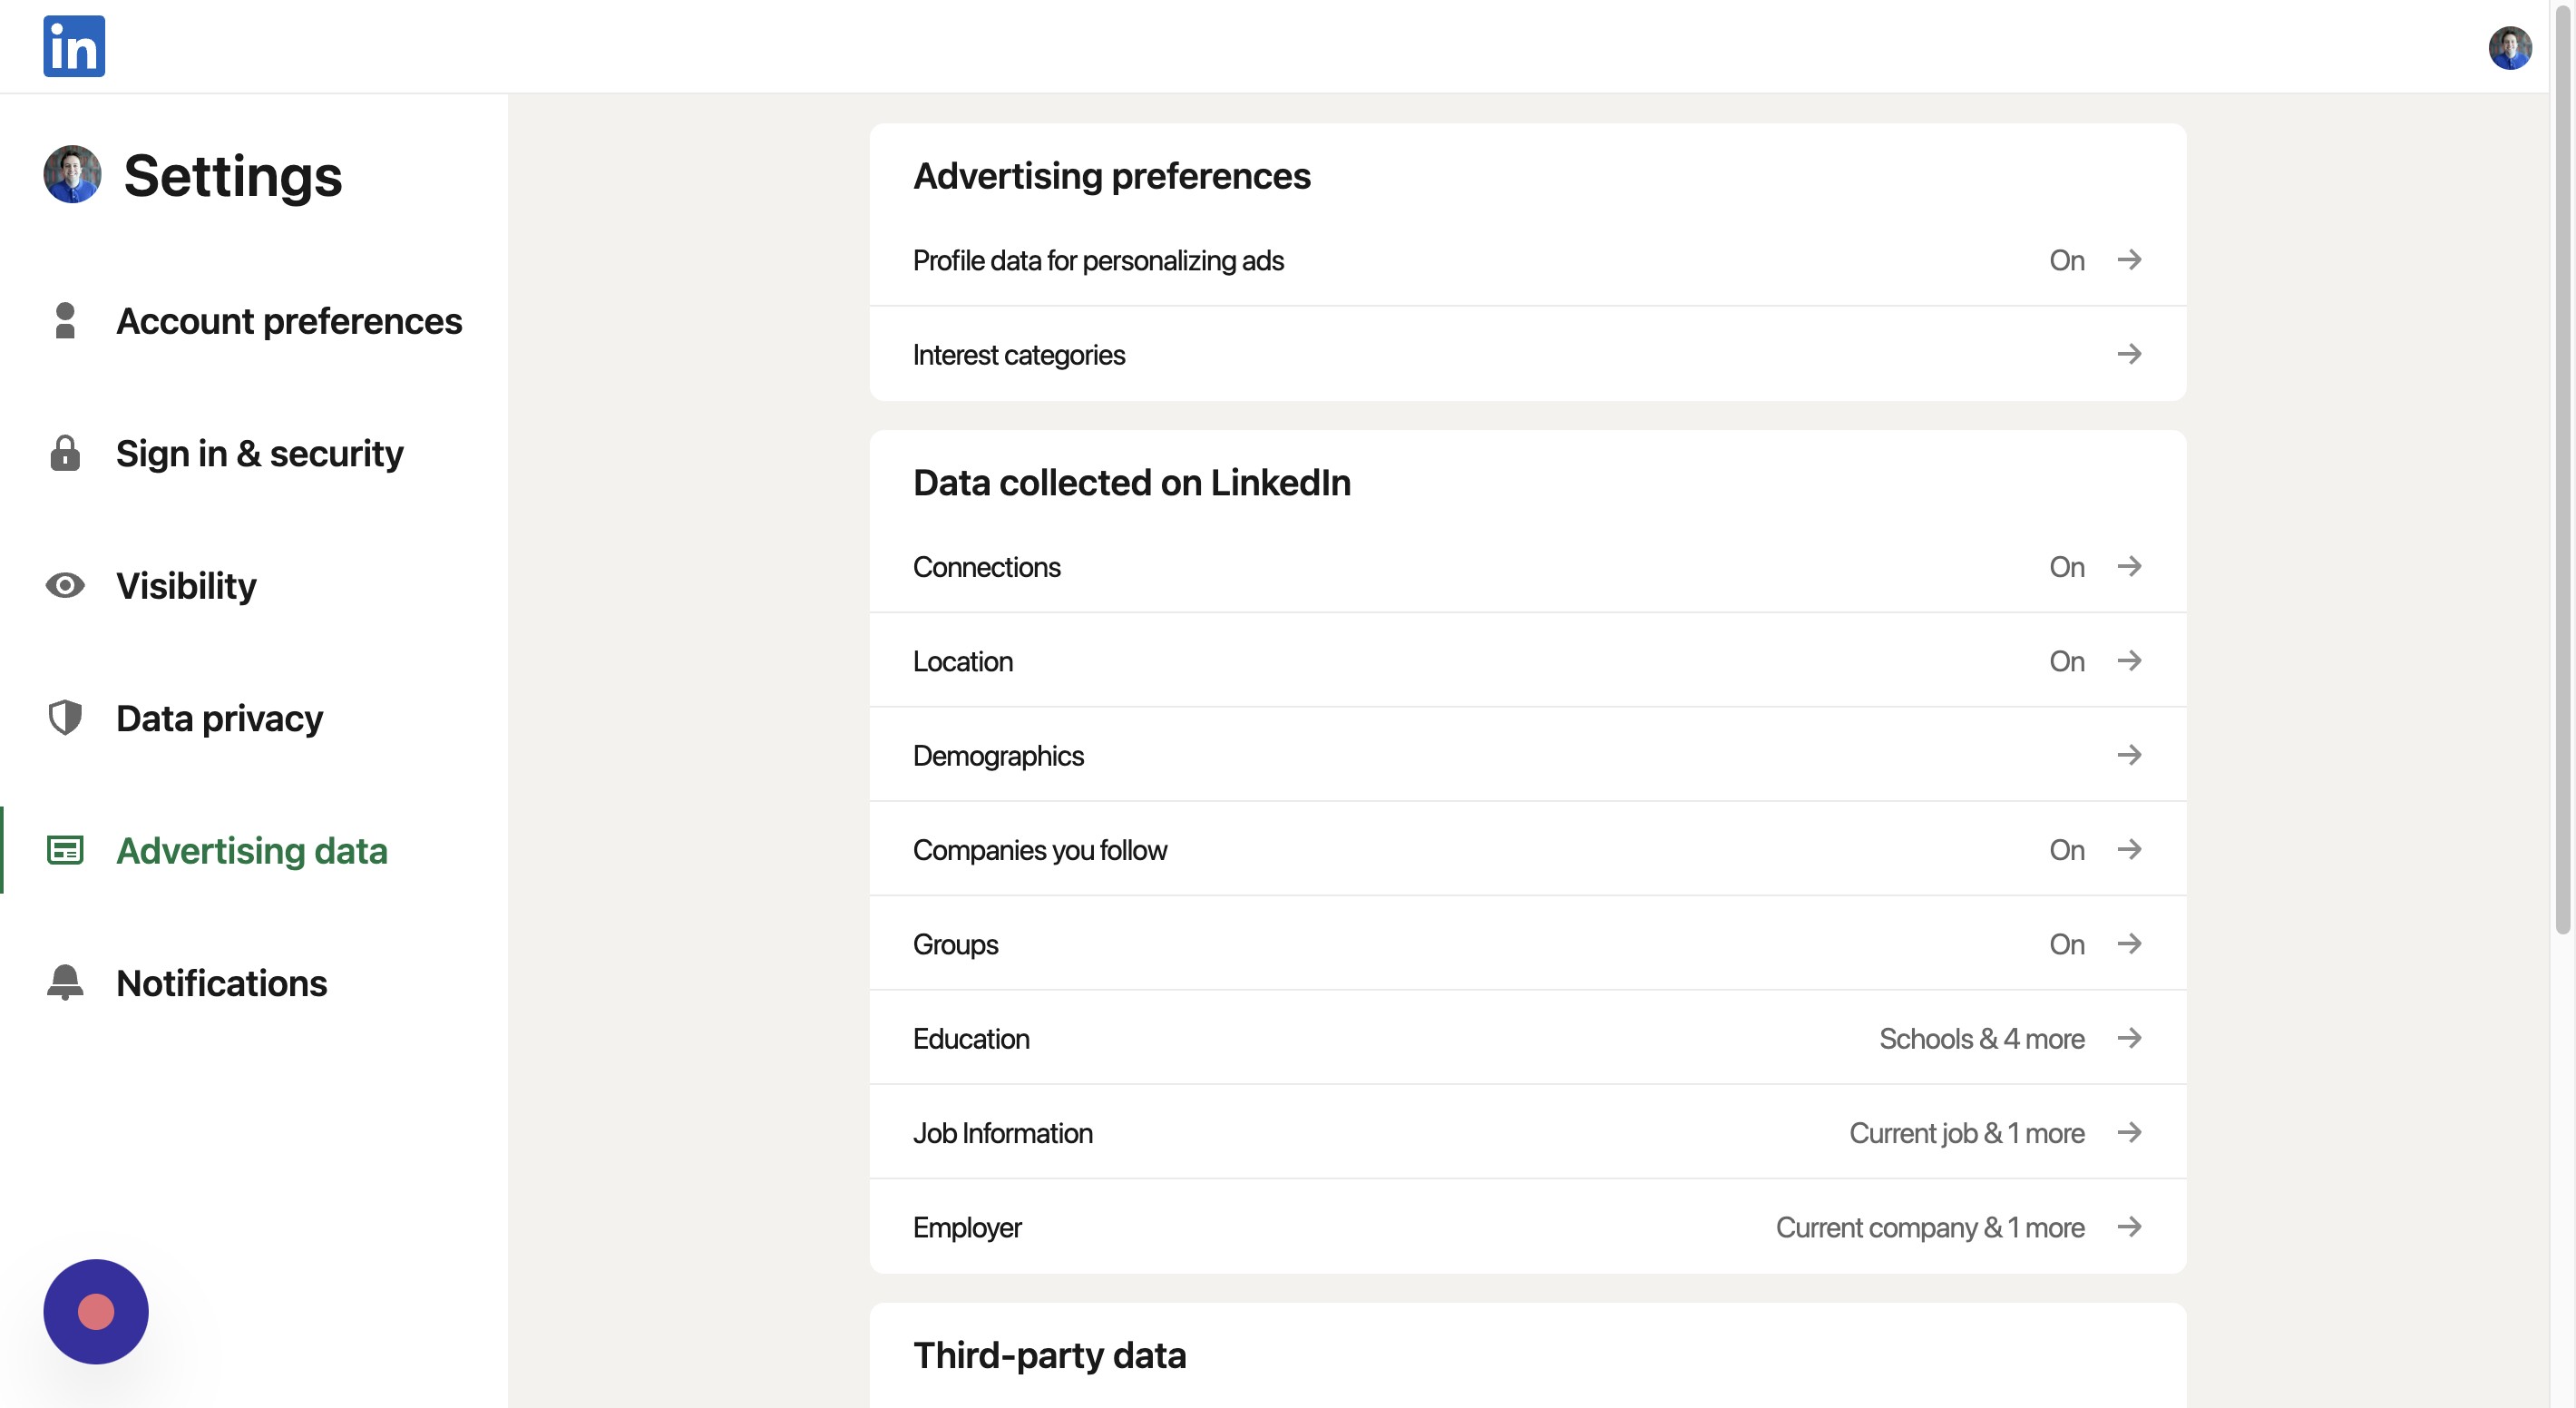Click the person icon beside Account preferences
Screen dimensions: 2576x1408
coord(65,321)
